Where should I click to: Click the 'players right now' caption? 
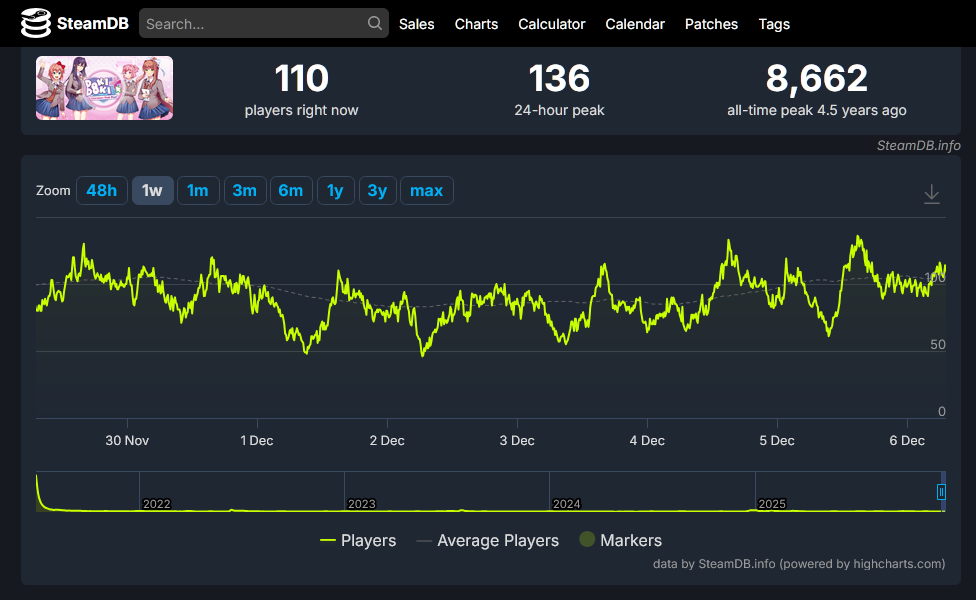301,110
